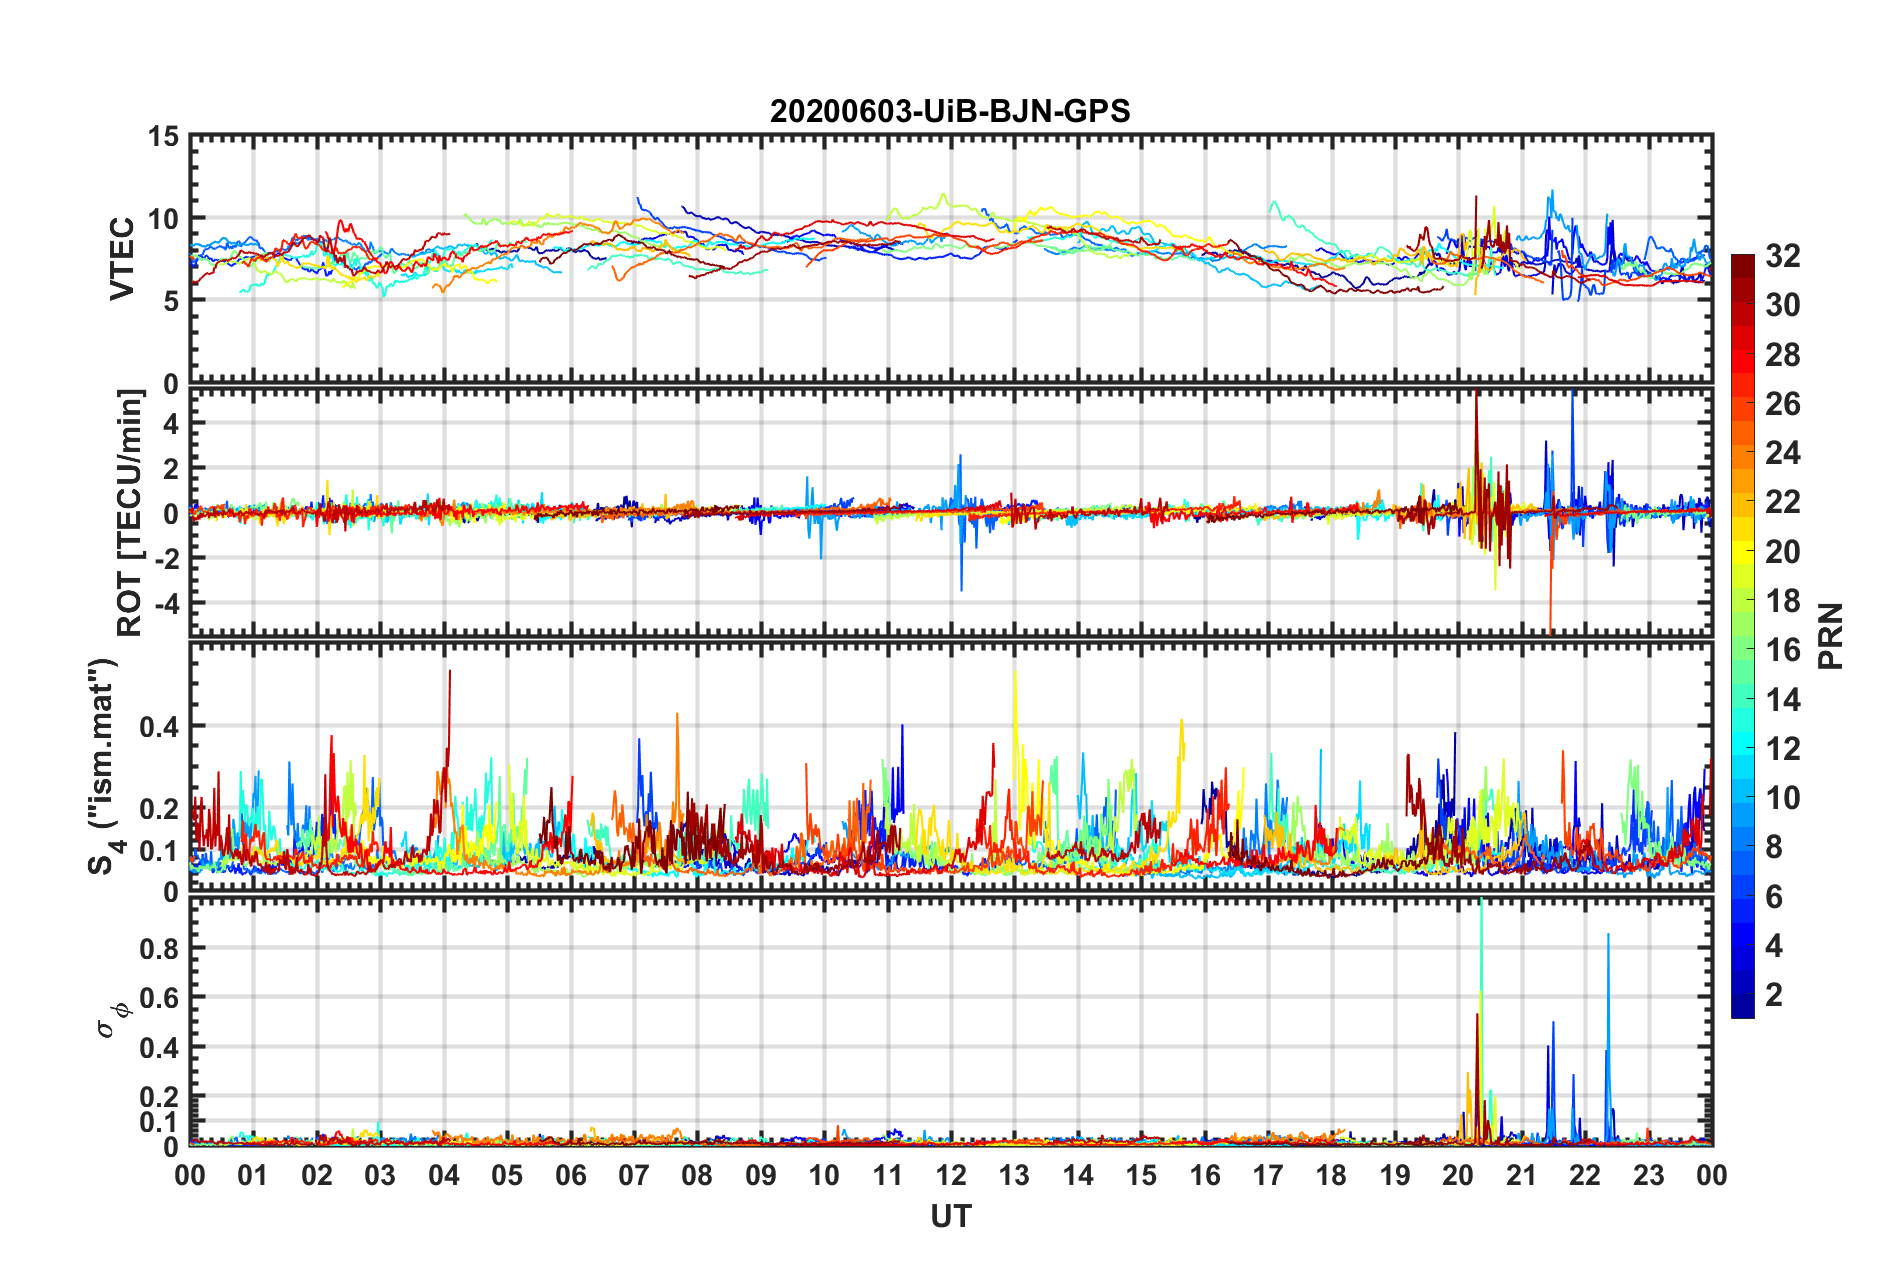
Task: Click colorbar tick value 24
Action: click(1782, 453)
